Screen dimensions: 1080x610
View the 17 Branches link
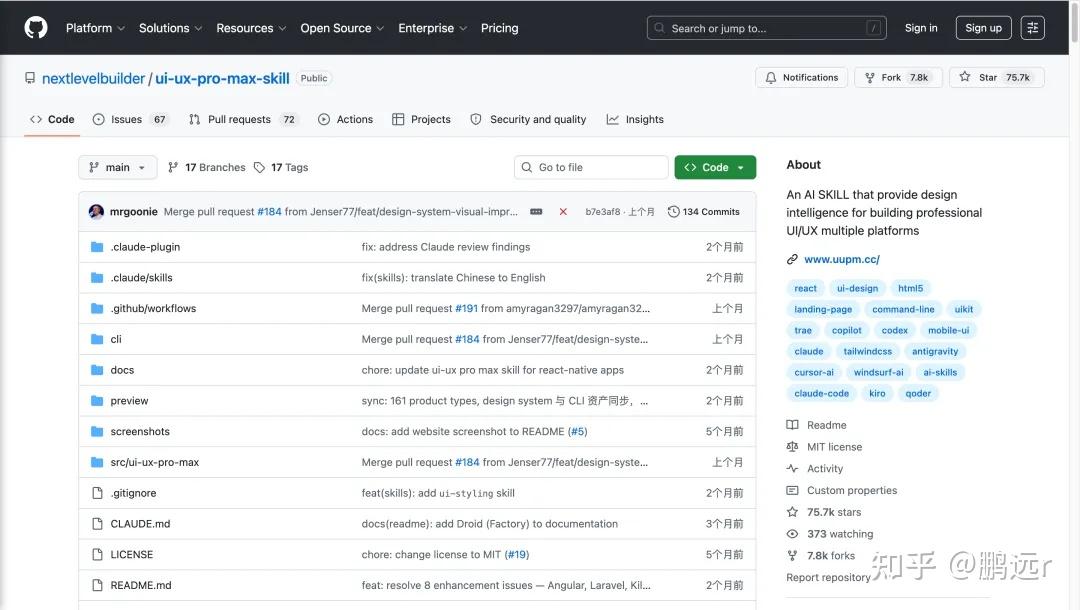tap(207, 167)
